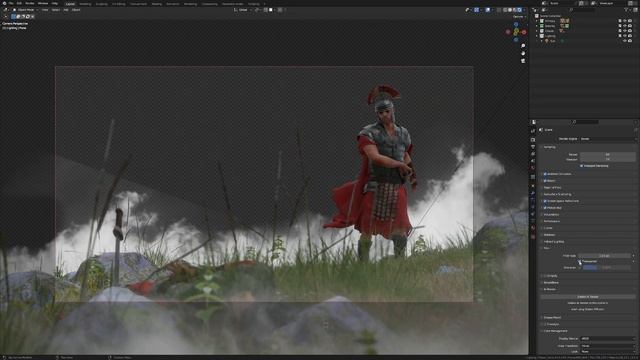This screenshot has width=640, height=360.
Task: Open the viewport View menu
Action: pyautogui.click(x=45, y=10)
